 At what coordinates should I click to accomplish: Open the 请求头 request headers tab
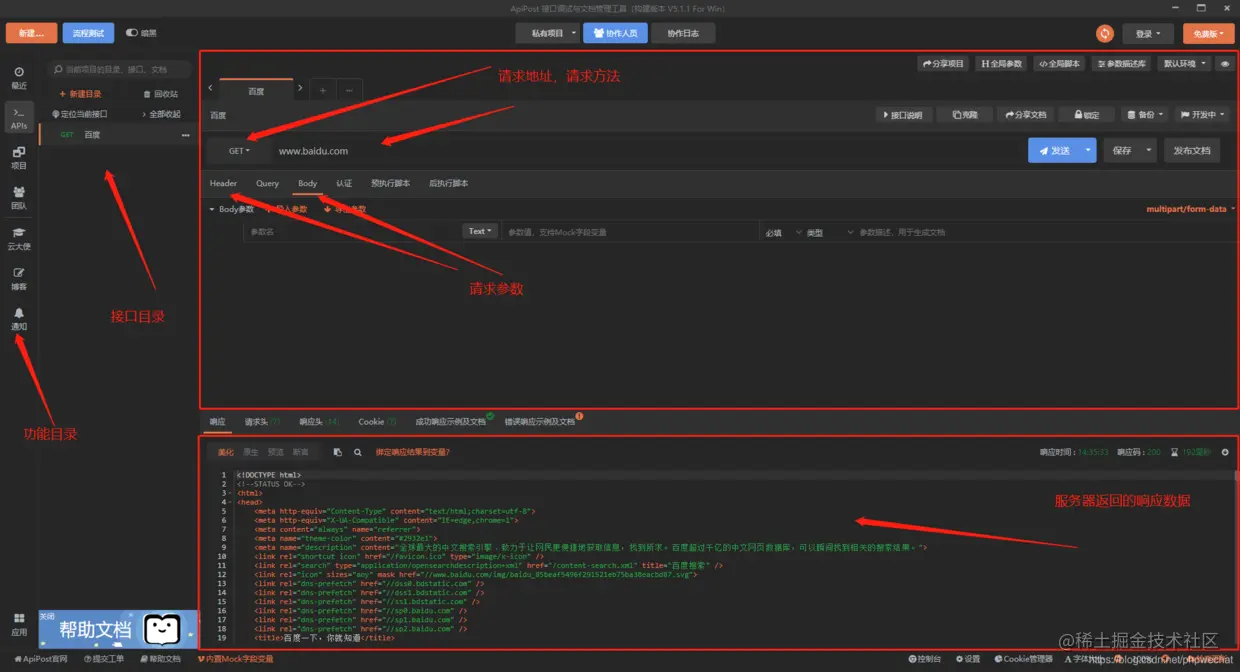(262, 422)
